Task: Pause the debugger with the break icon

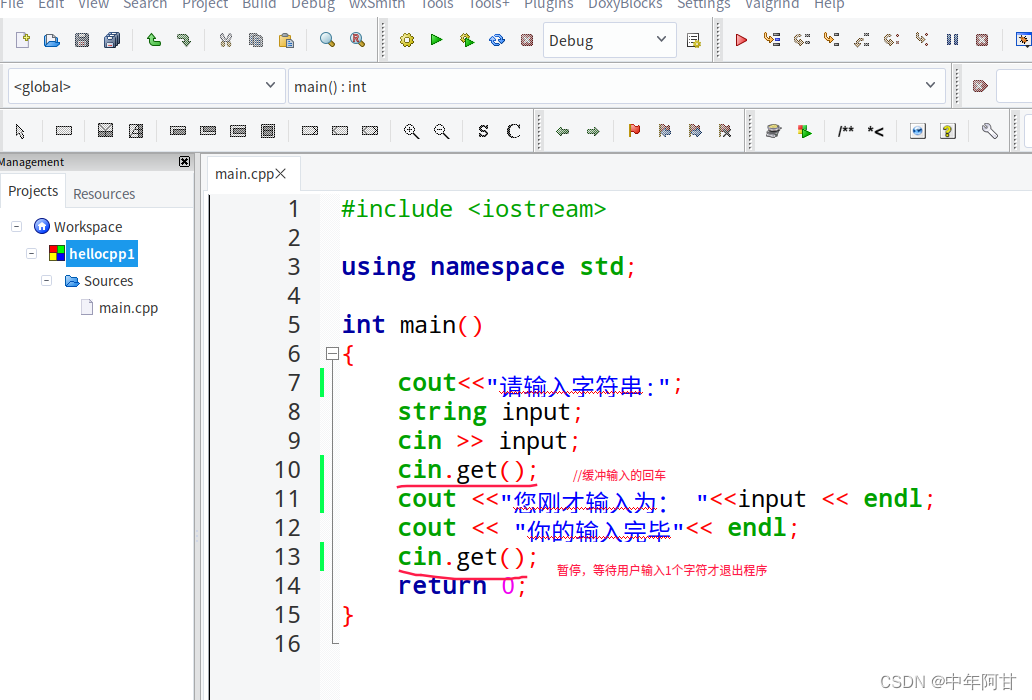Action: point(952,40)
